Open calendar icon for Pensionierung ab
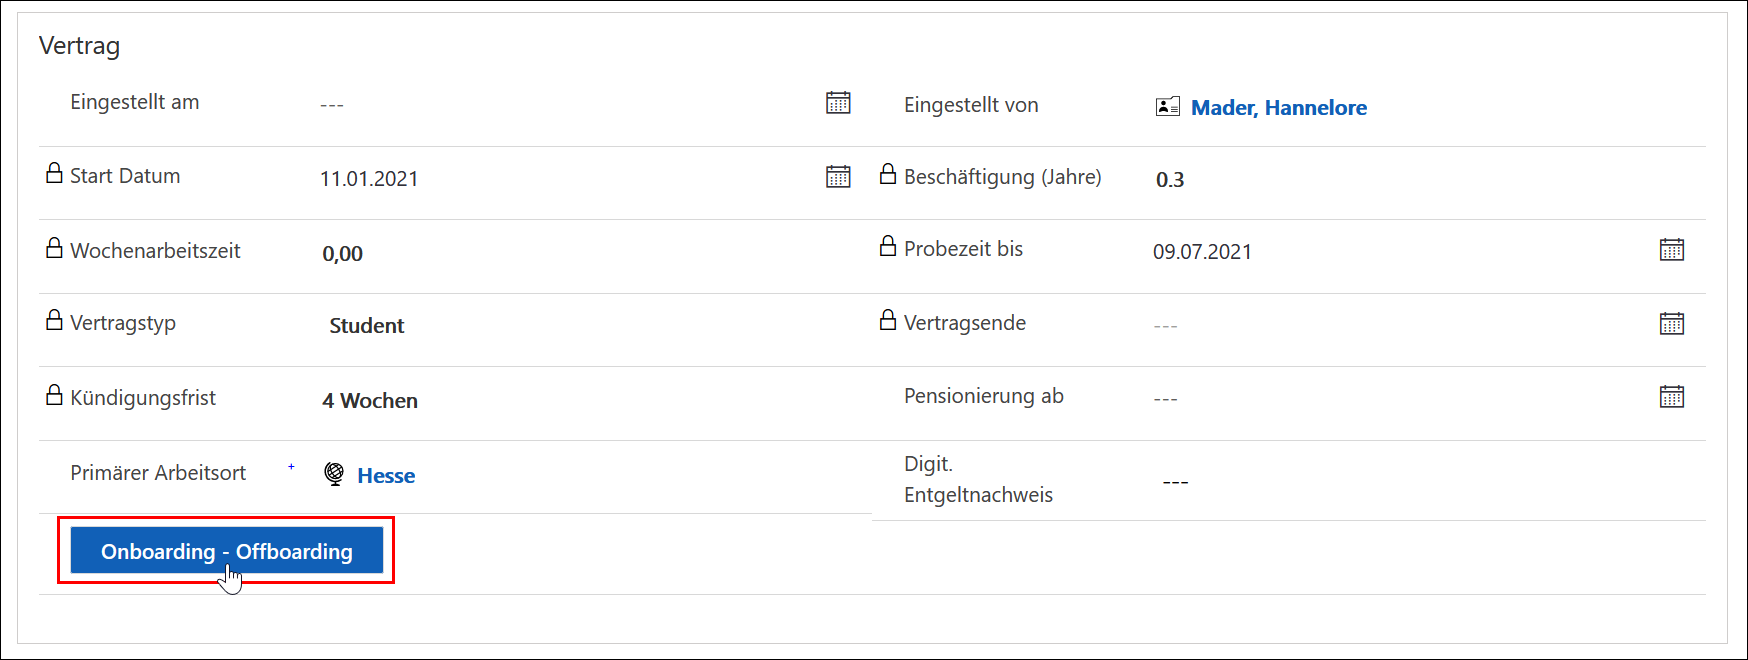This screenshot has height=660, width=1748. pos(1672,397)
